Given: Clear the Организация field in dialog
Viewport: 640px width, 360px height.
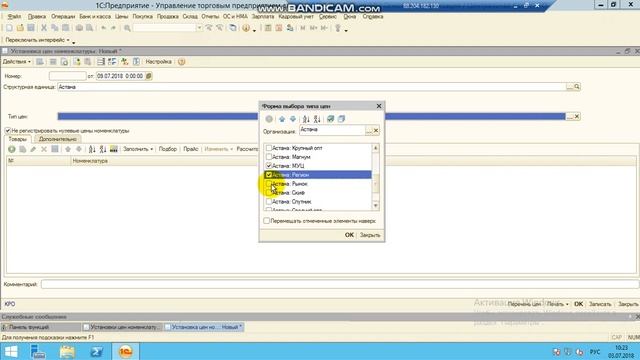Looking at the screenshot, I should [x=376, y=130].
